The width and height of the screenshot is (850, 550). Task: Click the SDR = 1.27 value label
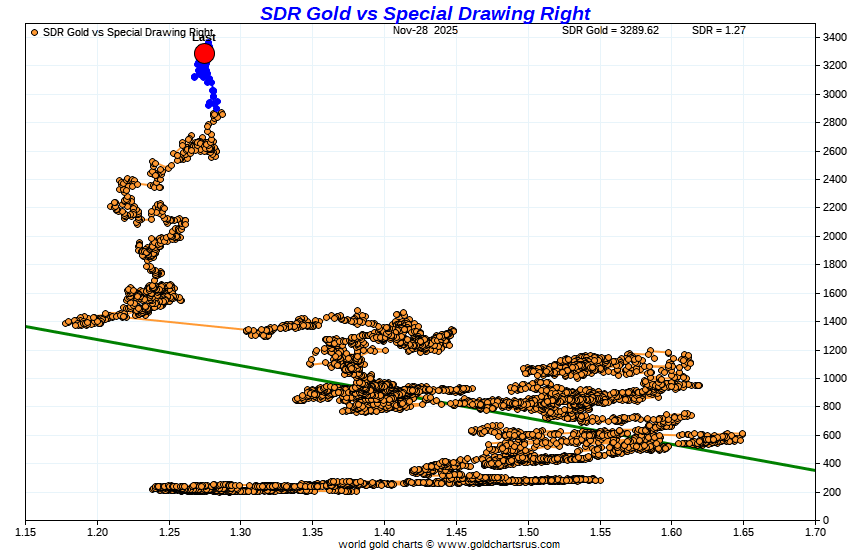pos(718,31)
